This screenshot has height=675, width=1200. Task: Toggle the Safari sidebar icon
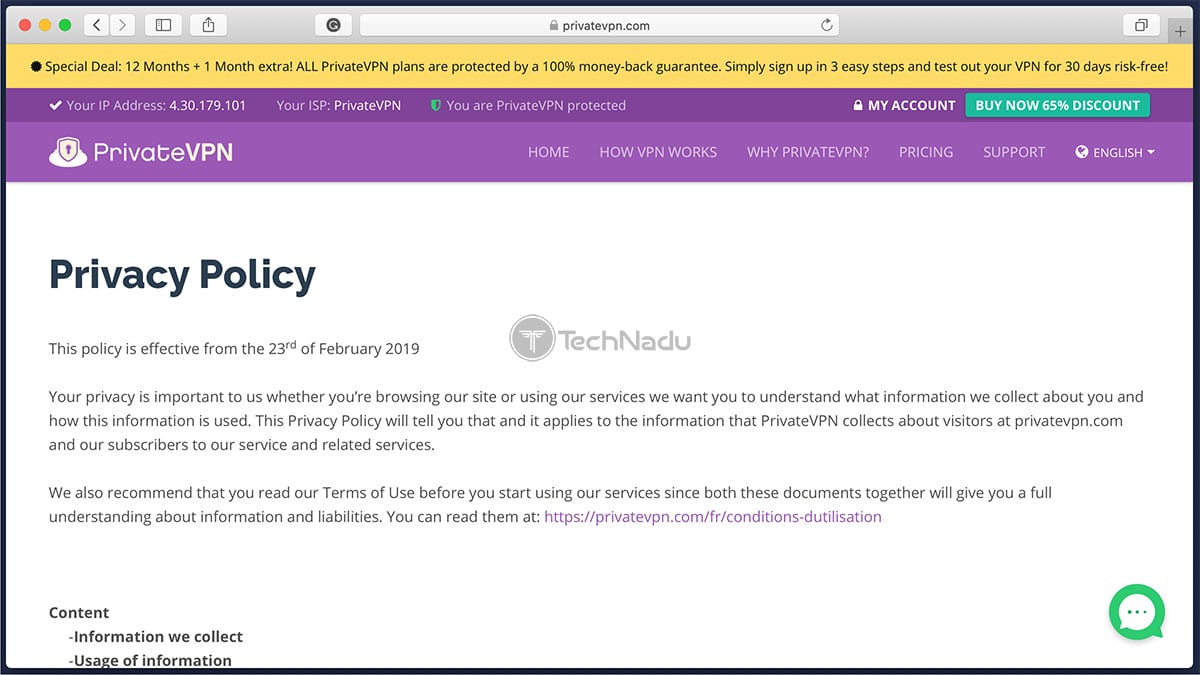coord(163,25)
